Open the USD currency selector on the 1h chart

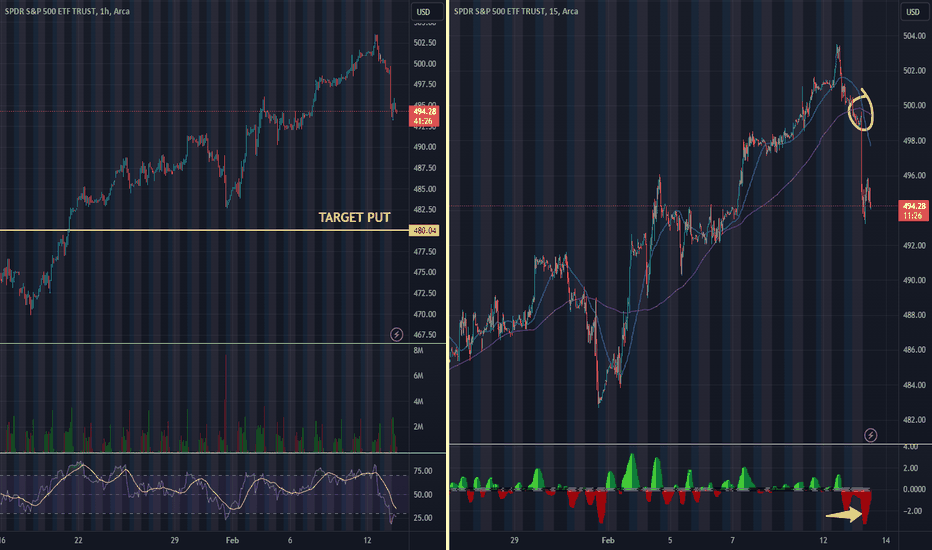(x=427, y=11)
